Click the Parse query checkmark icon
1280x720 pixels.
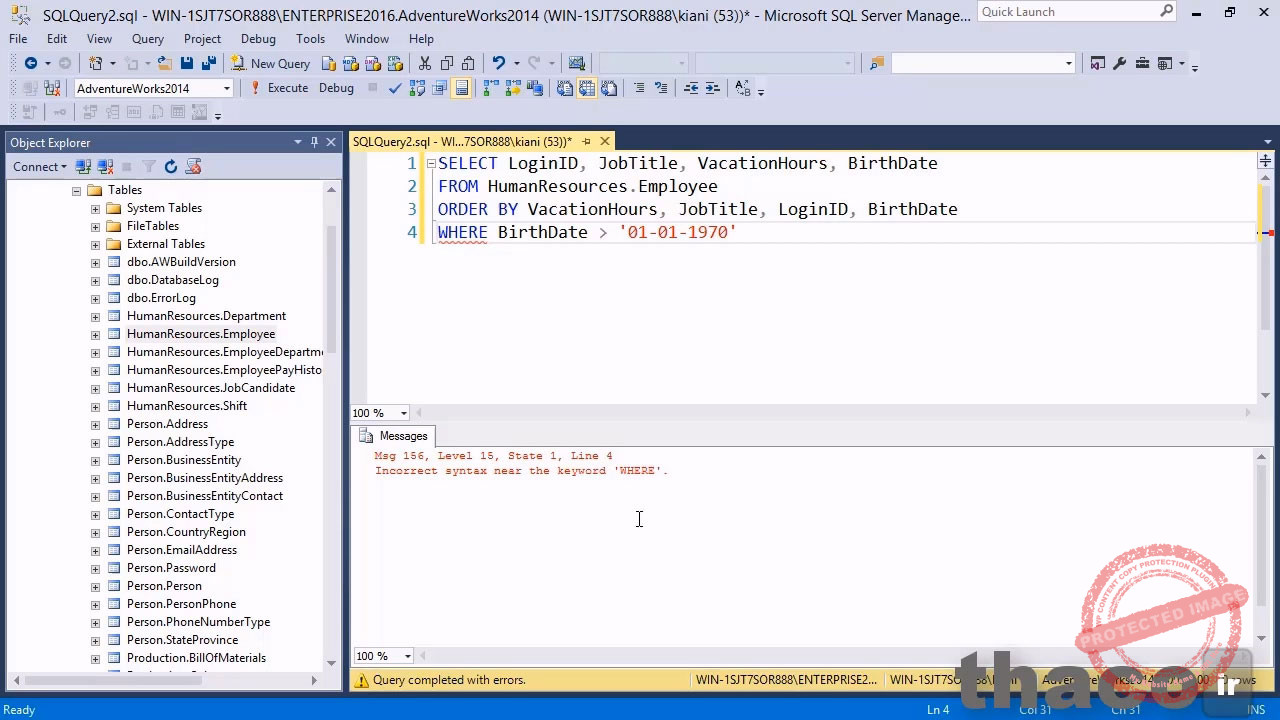395,88
